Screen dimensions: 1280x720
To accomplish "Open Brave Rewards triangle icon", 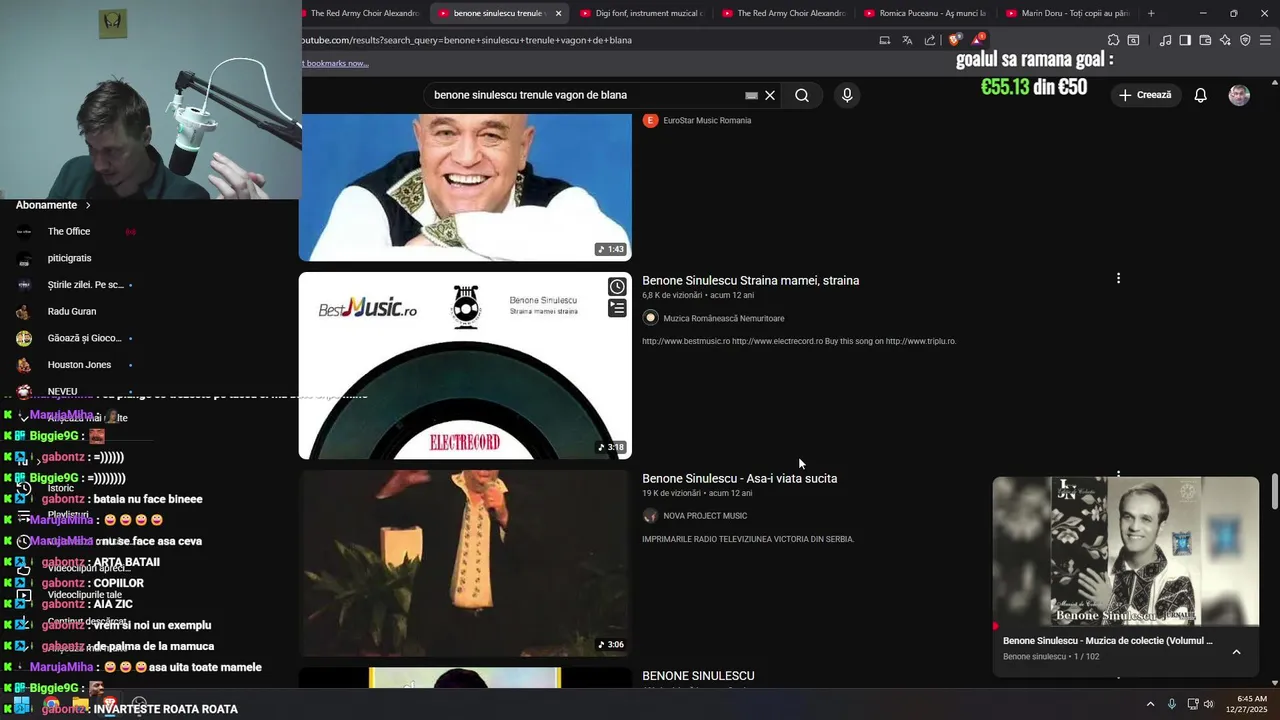I will coord(978,40).
